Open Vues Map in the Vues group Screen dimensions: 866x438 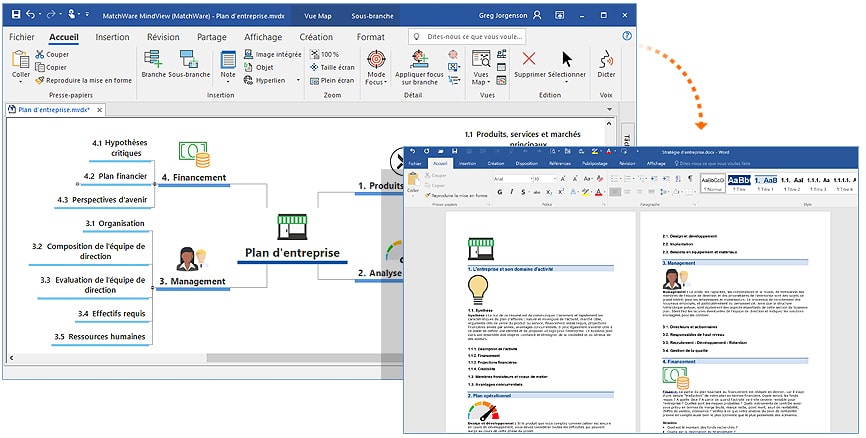click(x=480, y=67)
